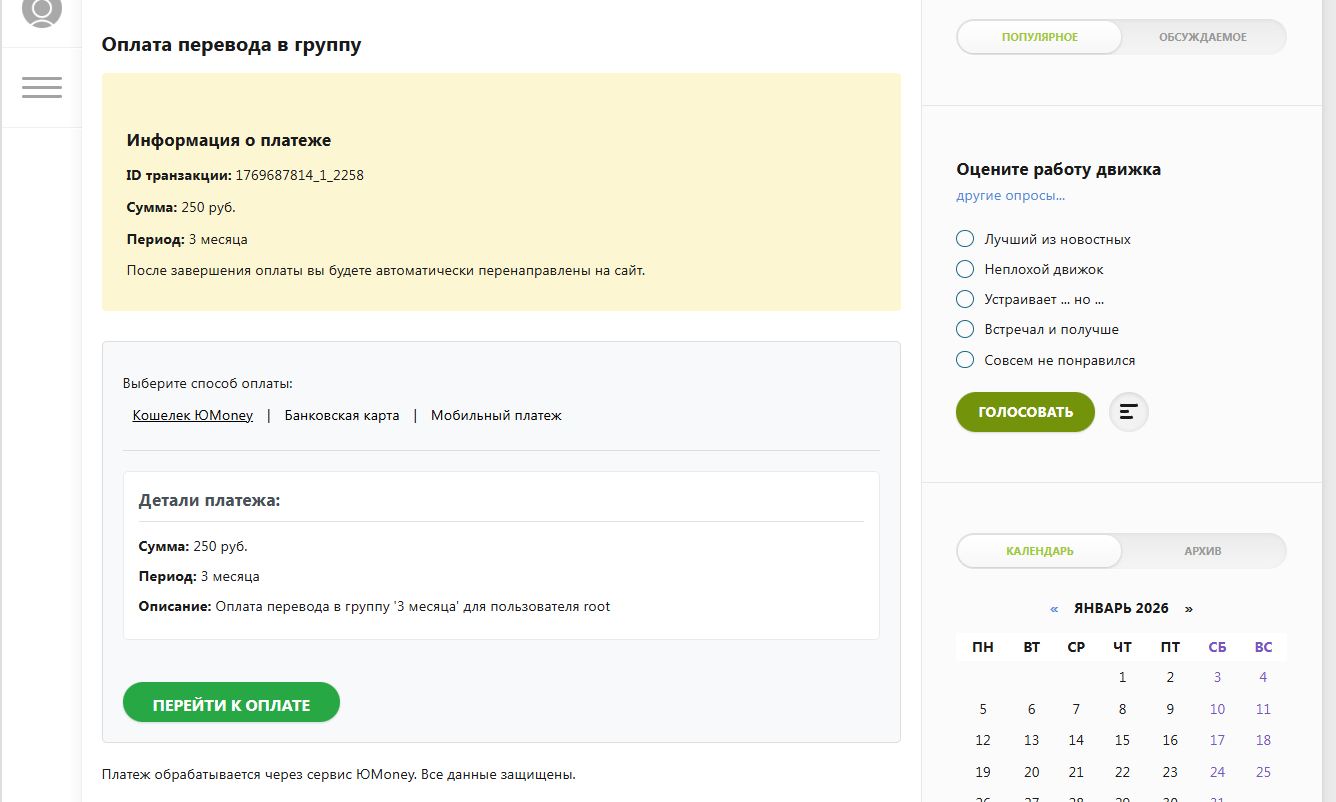1336x802 pixels.
Task: Pick 'Совсем не понравился' poll option
Action: [965, 360]
